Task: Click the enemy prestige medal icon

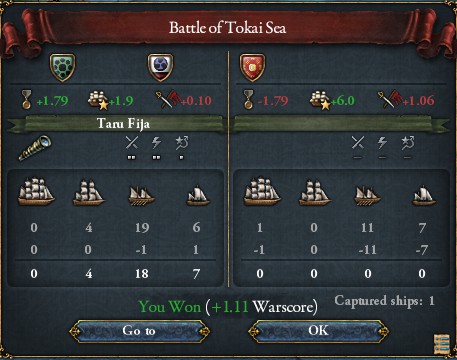Action: (x=249, y=99)
